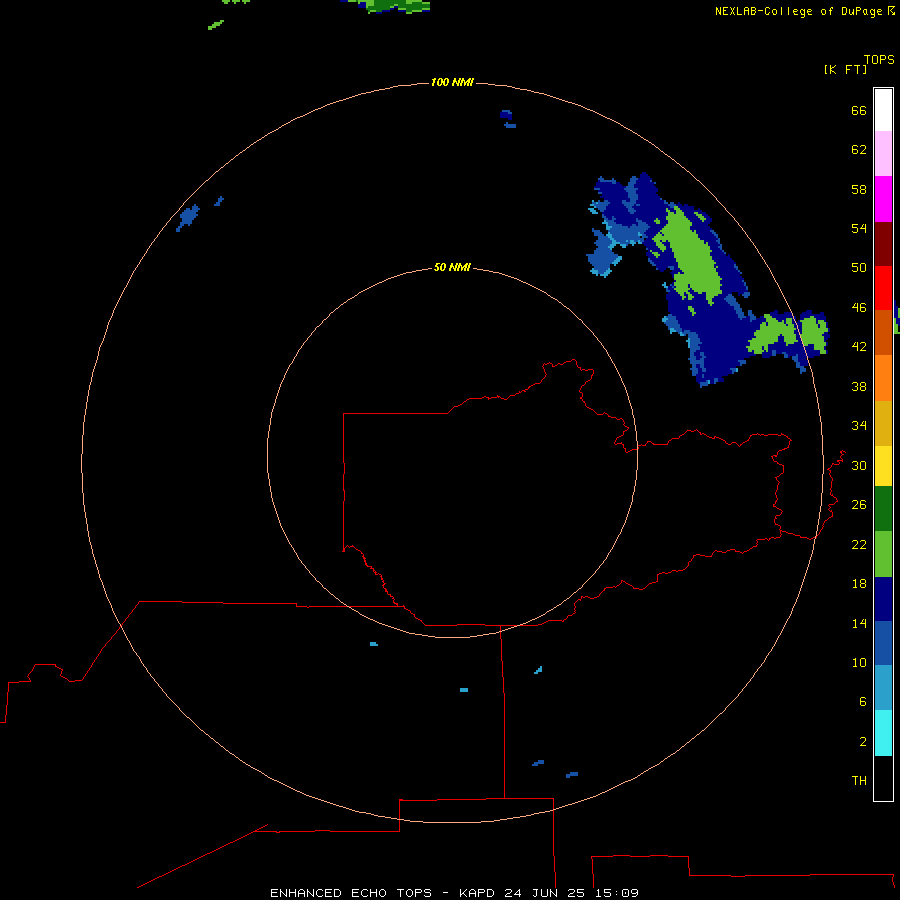Click the '22' legend value label
The width and height of the screenshot is (900, 900).
(x=859, y=544)
